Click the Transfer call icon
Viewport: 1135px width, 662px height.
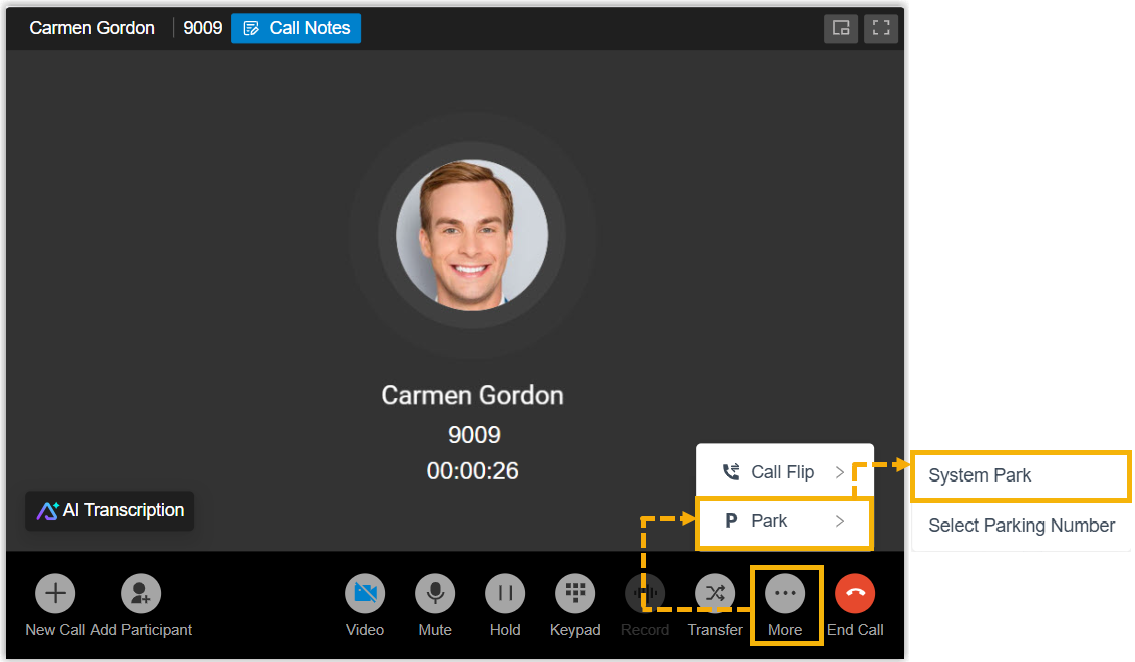pyautogui.click(x=715, y=594)
